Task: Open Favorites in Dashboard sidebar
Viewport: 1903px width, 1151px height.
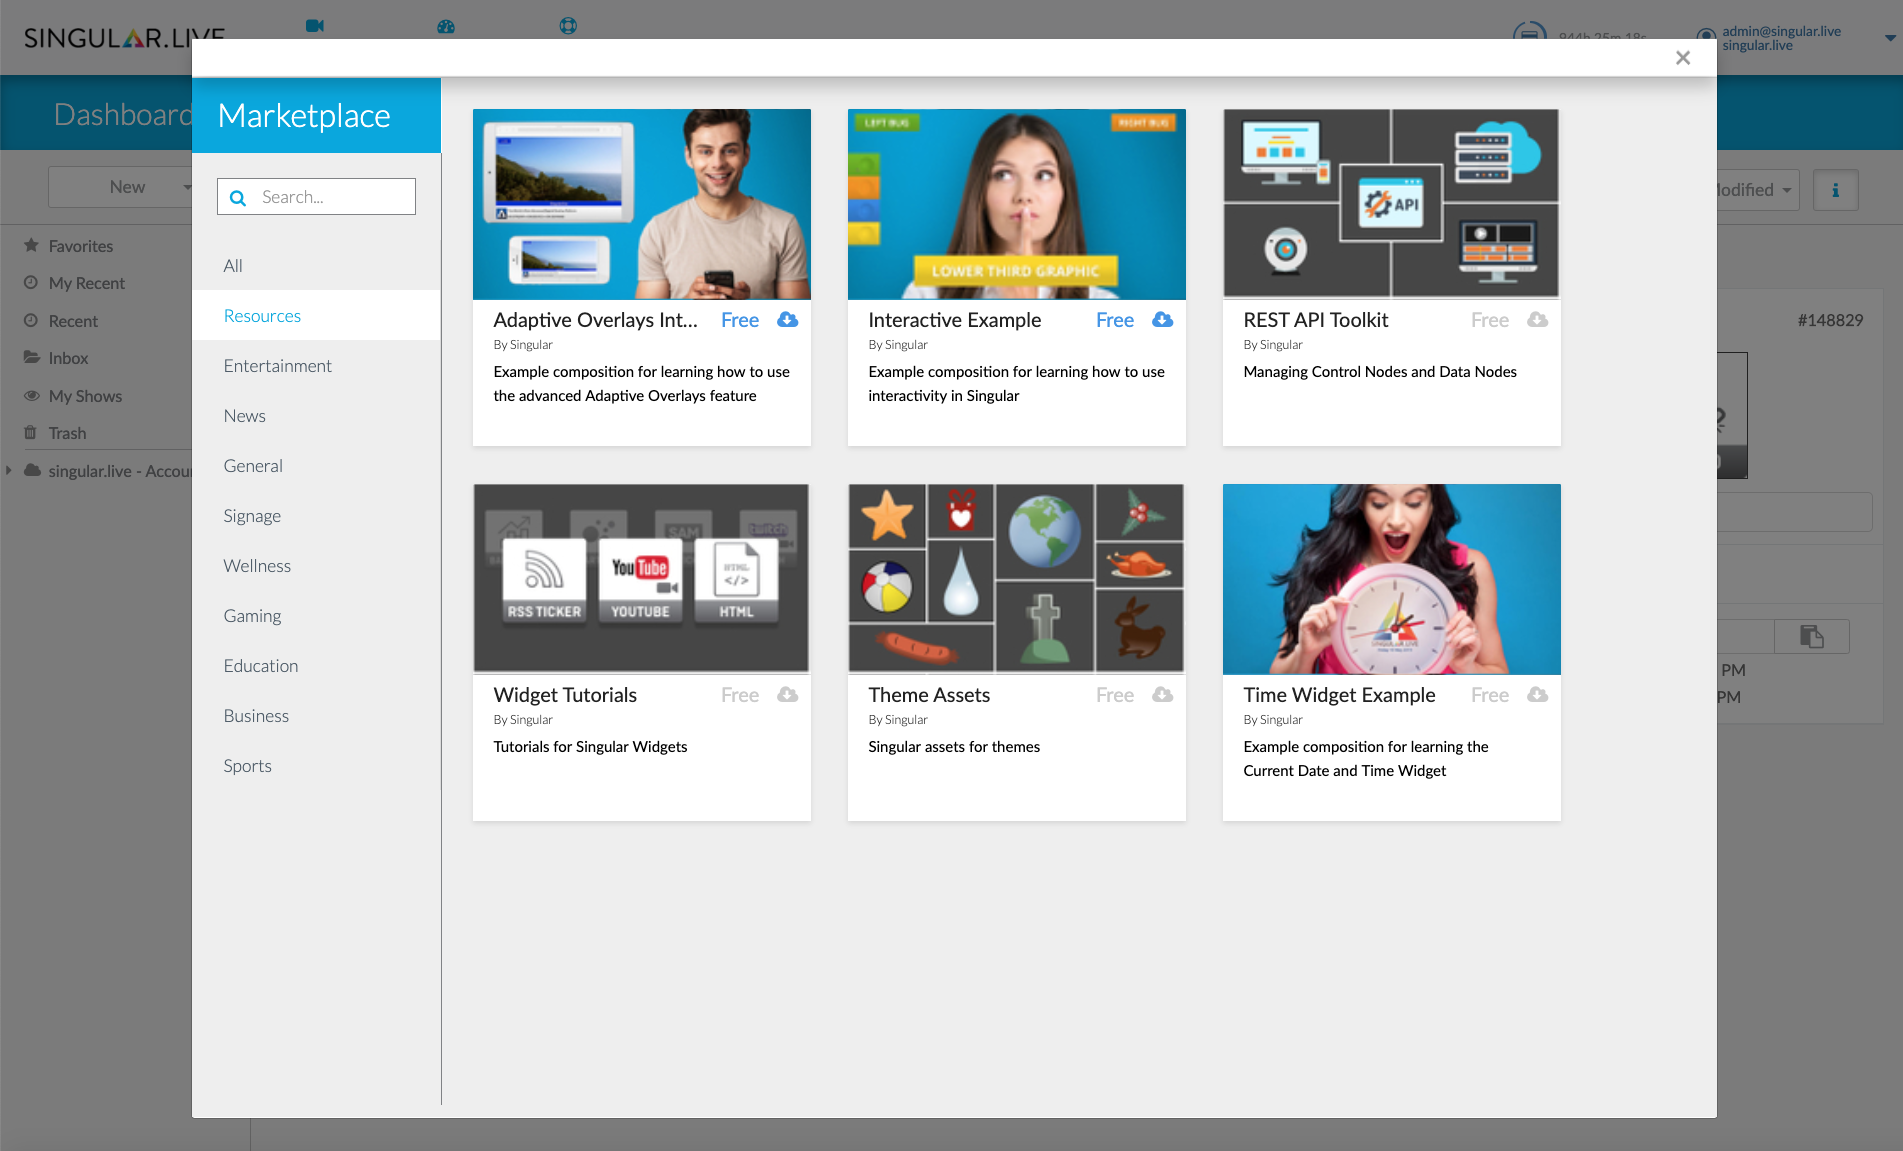Action: point(81,246)
